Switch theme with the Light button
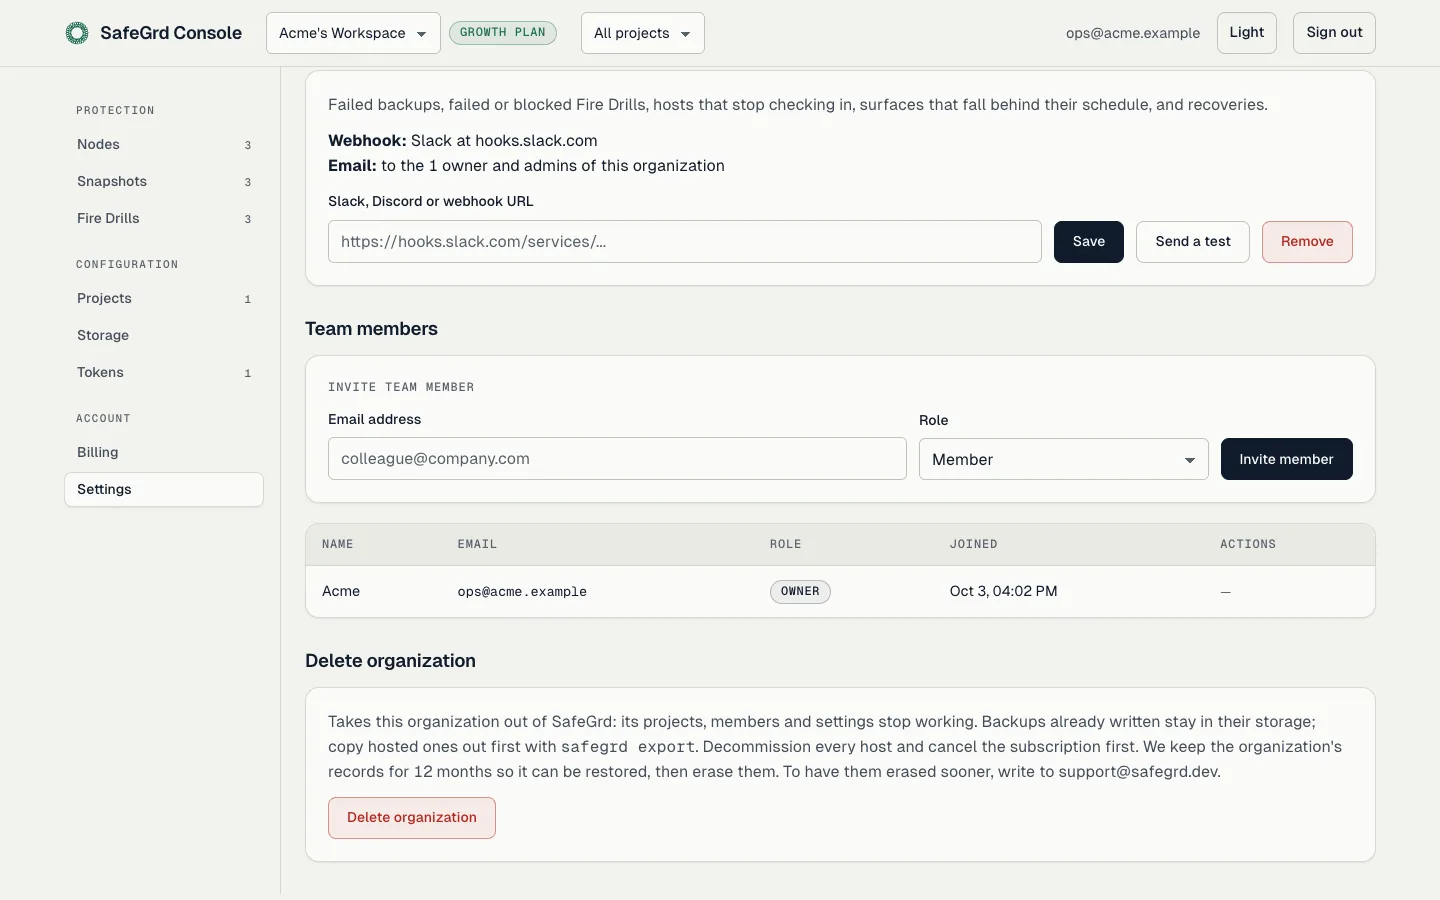Viewport: 1440px width, 900px height. (1246, 33)
